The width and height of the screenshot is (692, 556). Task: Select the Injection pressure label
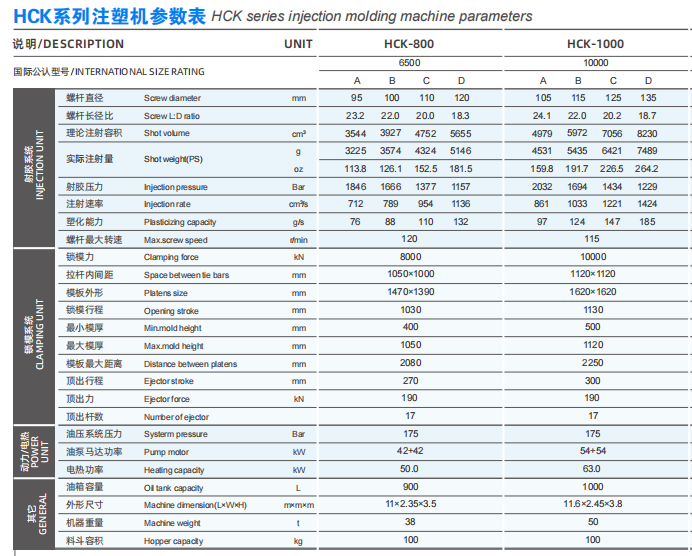tap(176, 187)
